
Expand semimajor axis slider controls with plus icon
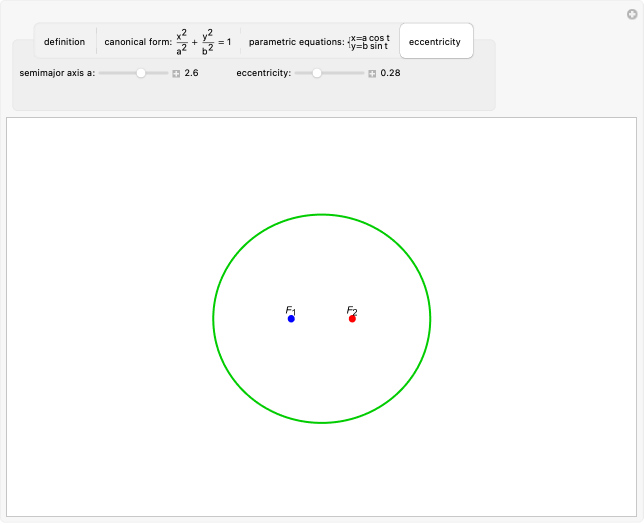pos(176,74)
